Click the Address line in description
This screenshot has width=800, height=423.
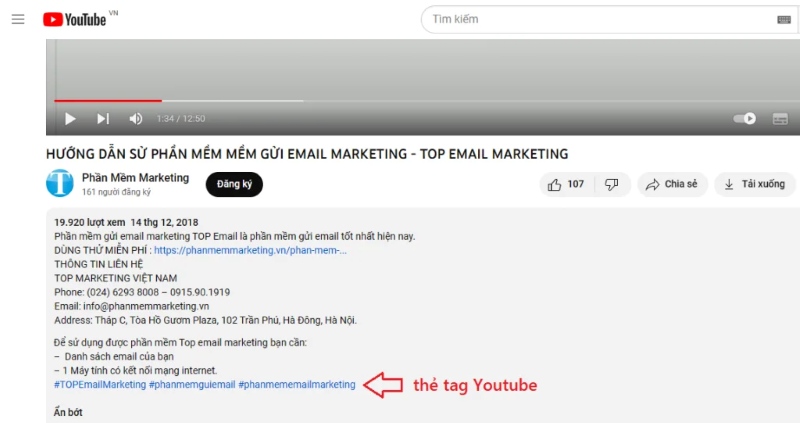click(206, 320)
